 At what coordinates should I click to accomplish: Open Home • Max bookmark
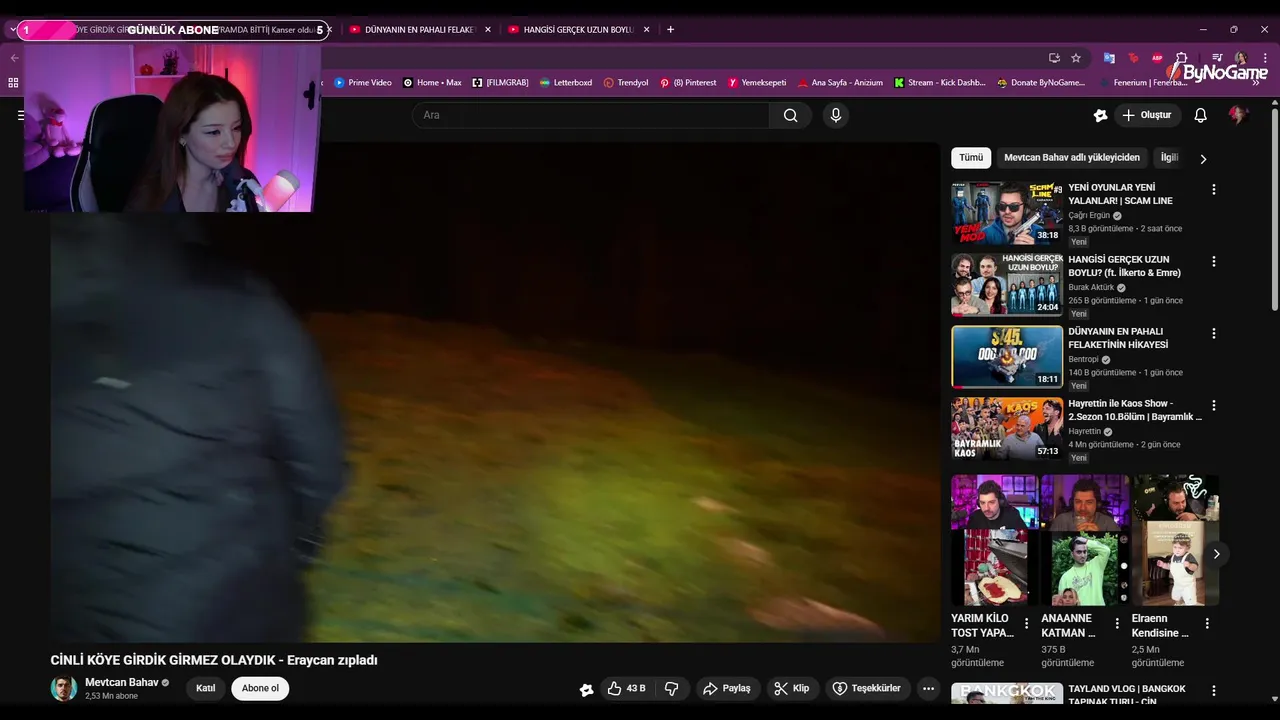[432, 83]
